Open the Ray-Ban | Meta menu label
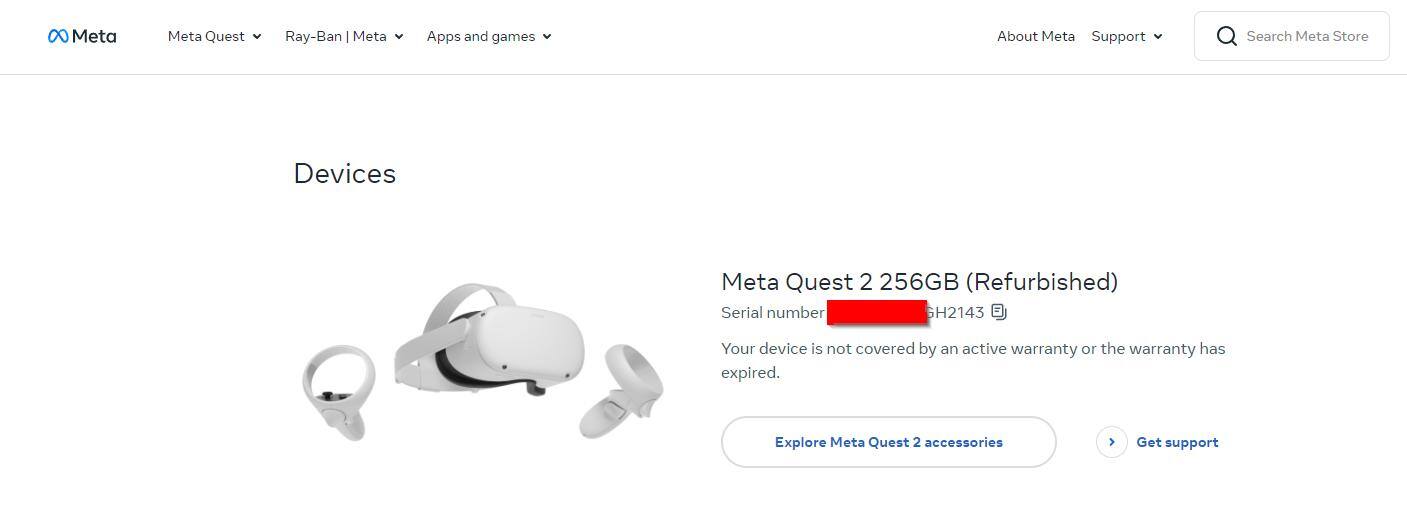1407x508 pixels. (x=335, y=36)
